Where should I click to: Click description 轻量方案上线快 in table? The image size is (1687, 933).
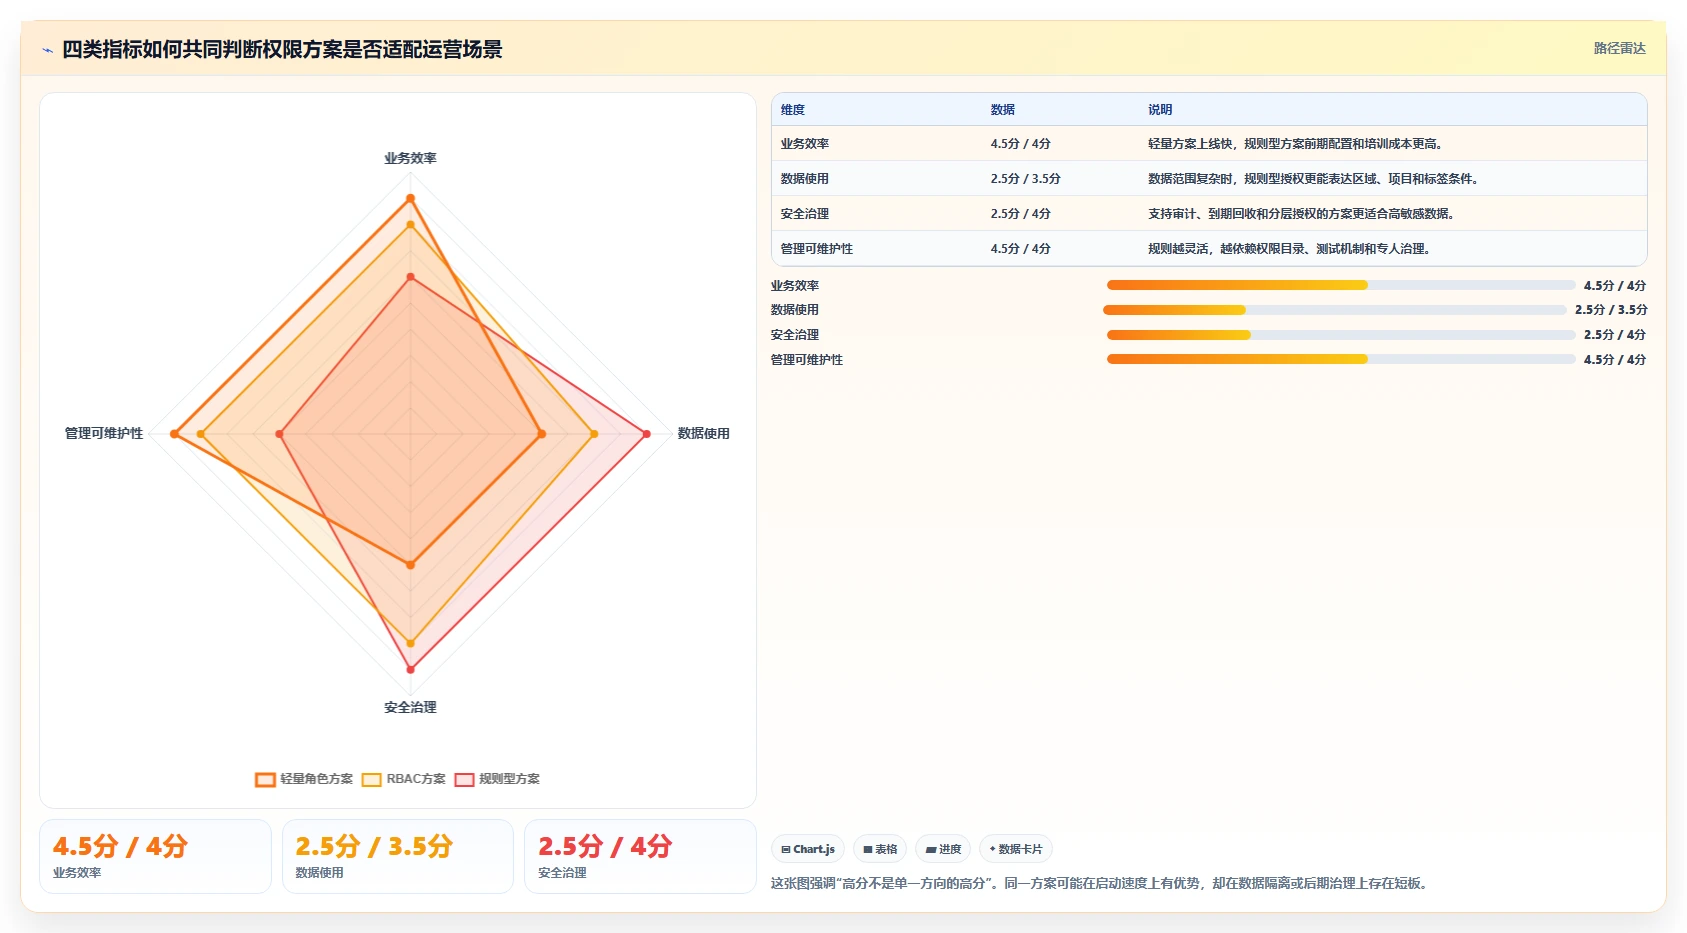[1296, 144]
